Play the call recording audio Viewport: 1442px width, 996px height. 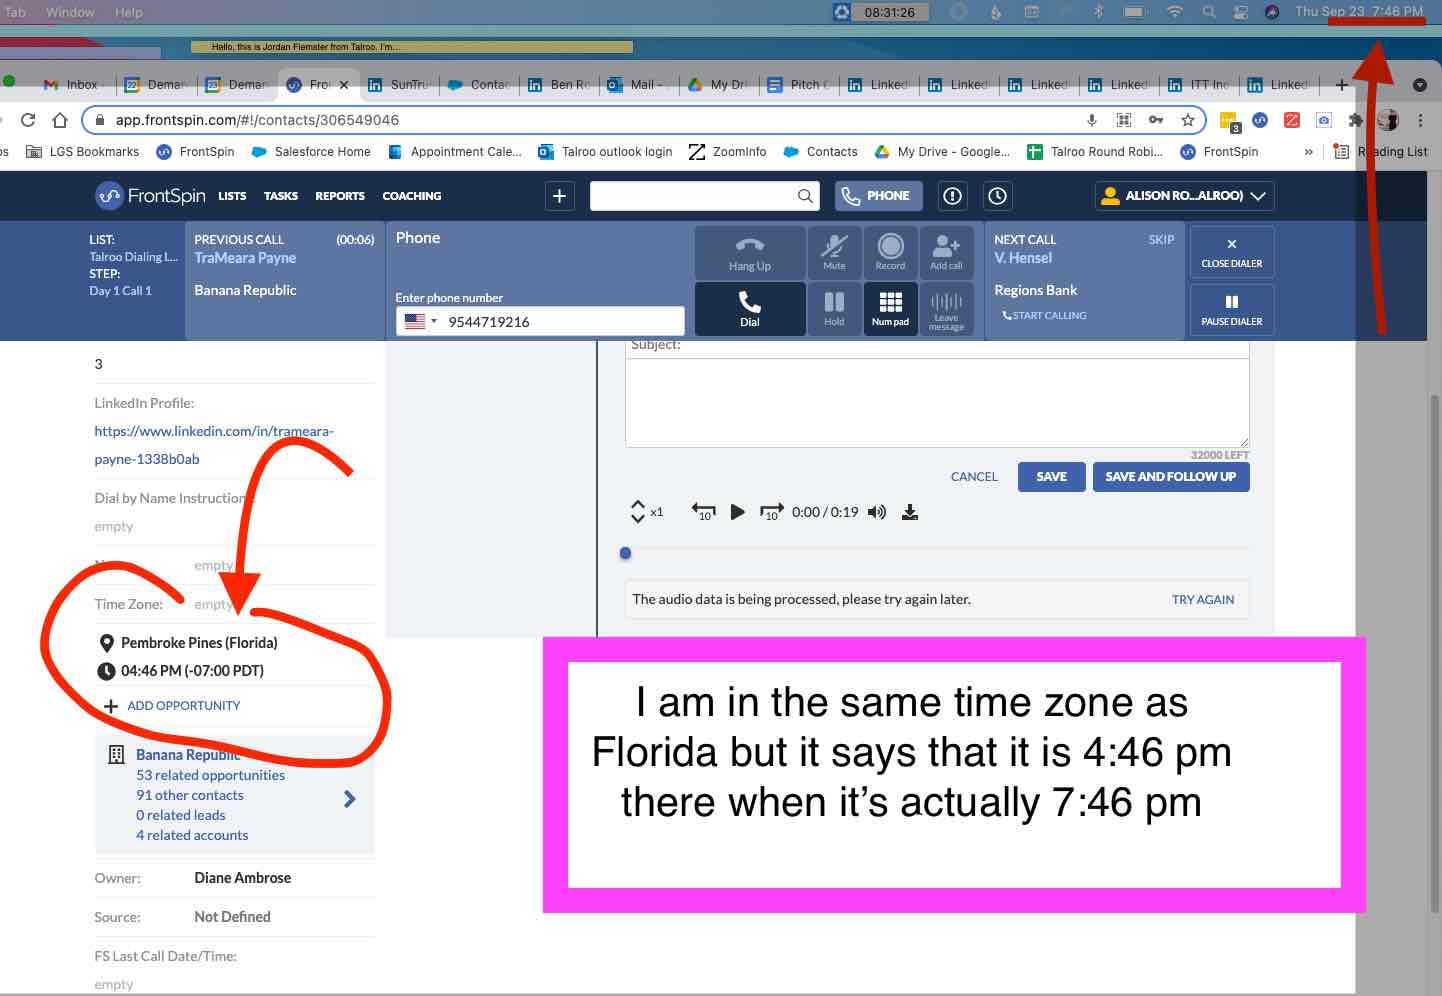tap(738, 512)
